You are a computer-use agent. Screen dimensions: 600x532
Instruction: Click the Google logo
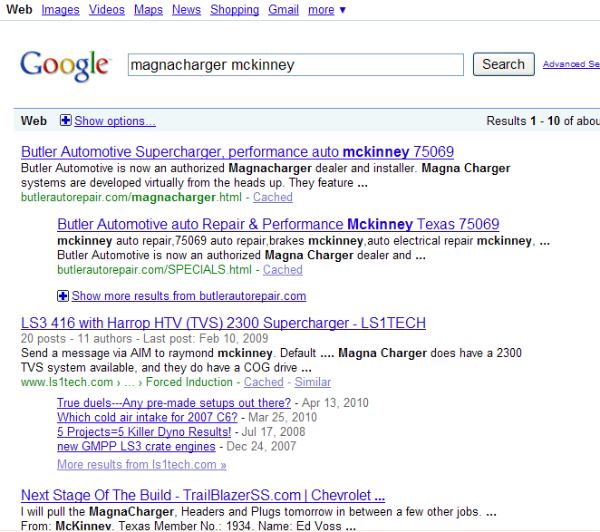[x=64, y=65]
